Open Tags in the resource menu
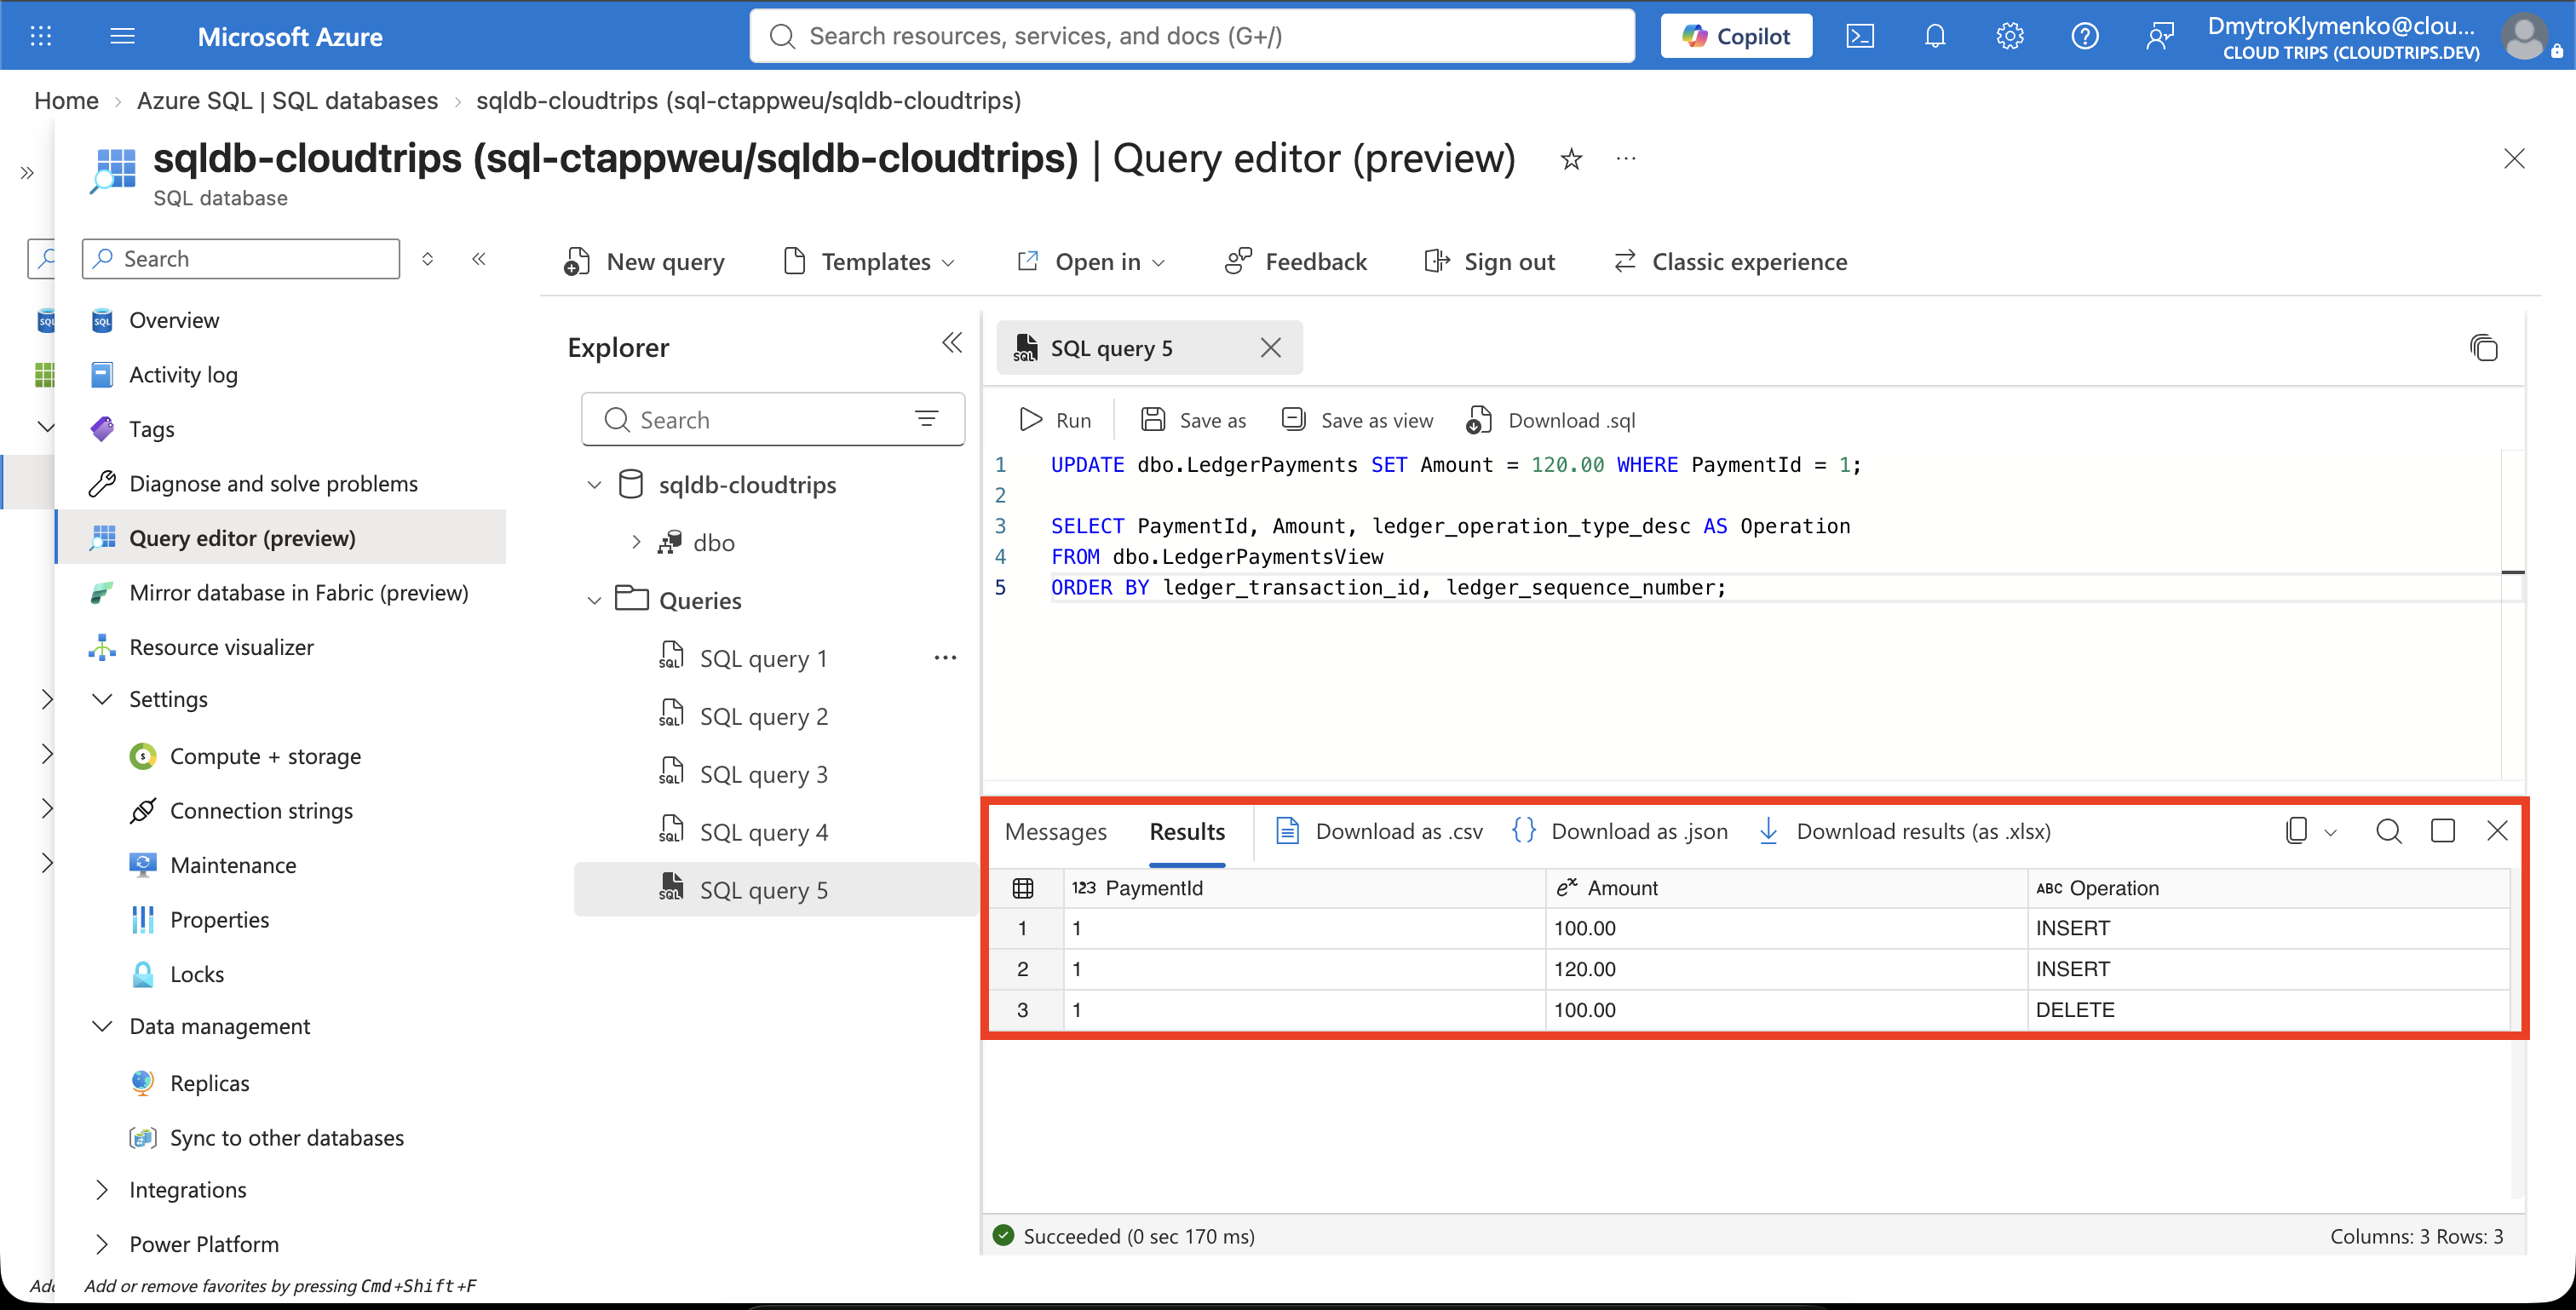 [x=152, y=429]
